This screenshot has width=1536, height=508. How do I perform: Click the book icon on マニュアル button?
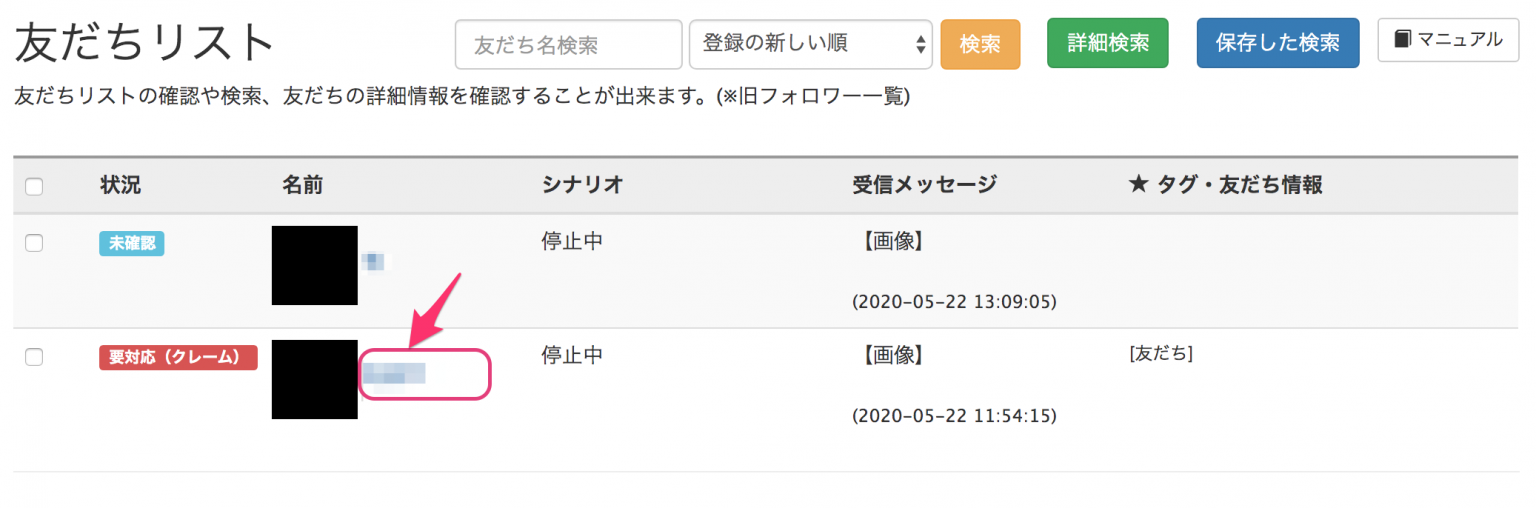[1403, 39]
